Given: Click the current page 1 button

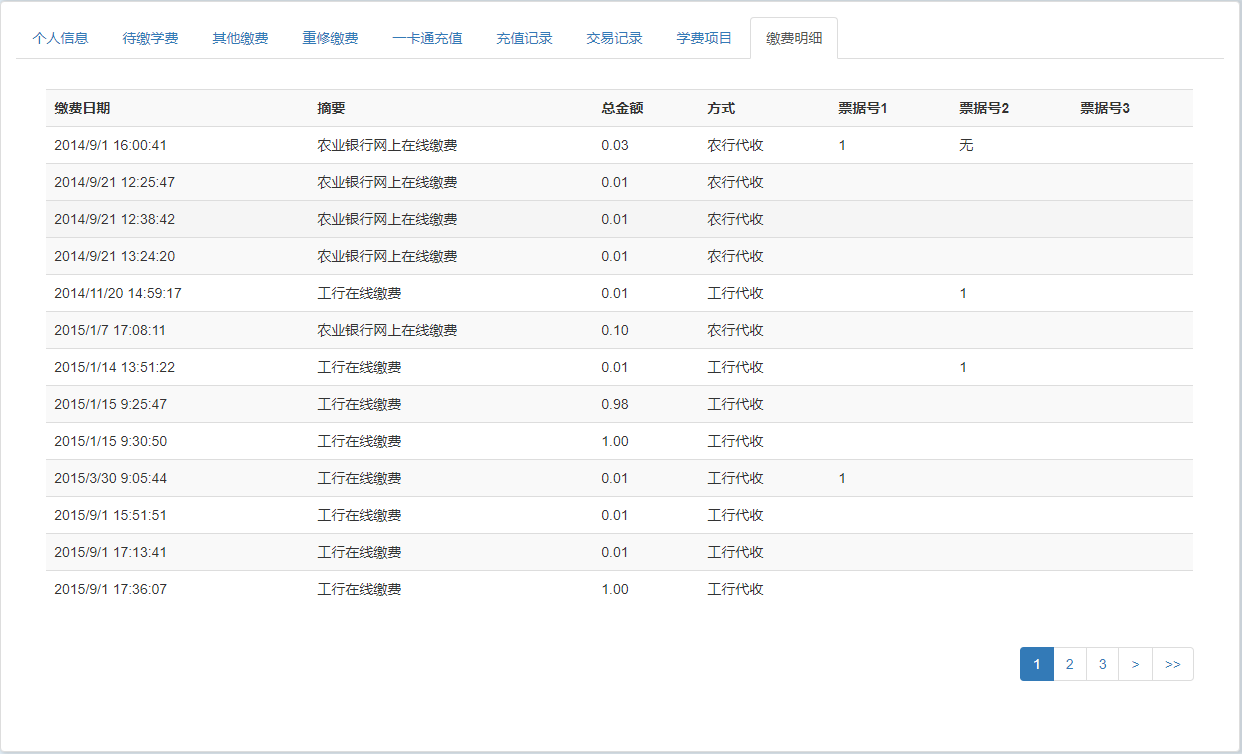Looking at the screenshot, I should click(1037, 664).
